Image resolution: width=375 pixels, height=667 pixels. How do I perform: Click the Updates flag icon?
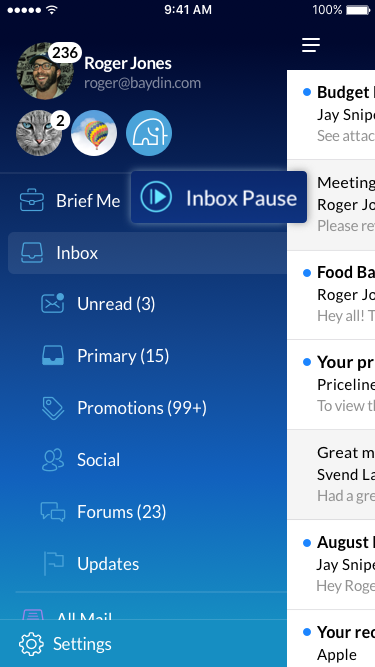[54, 564]
